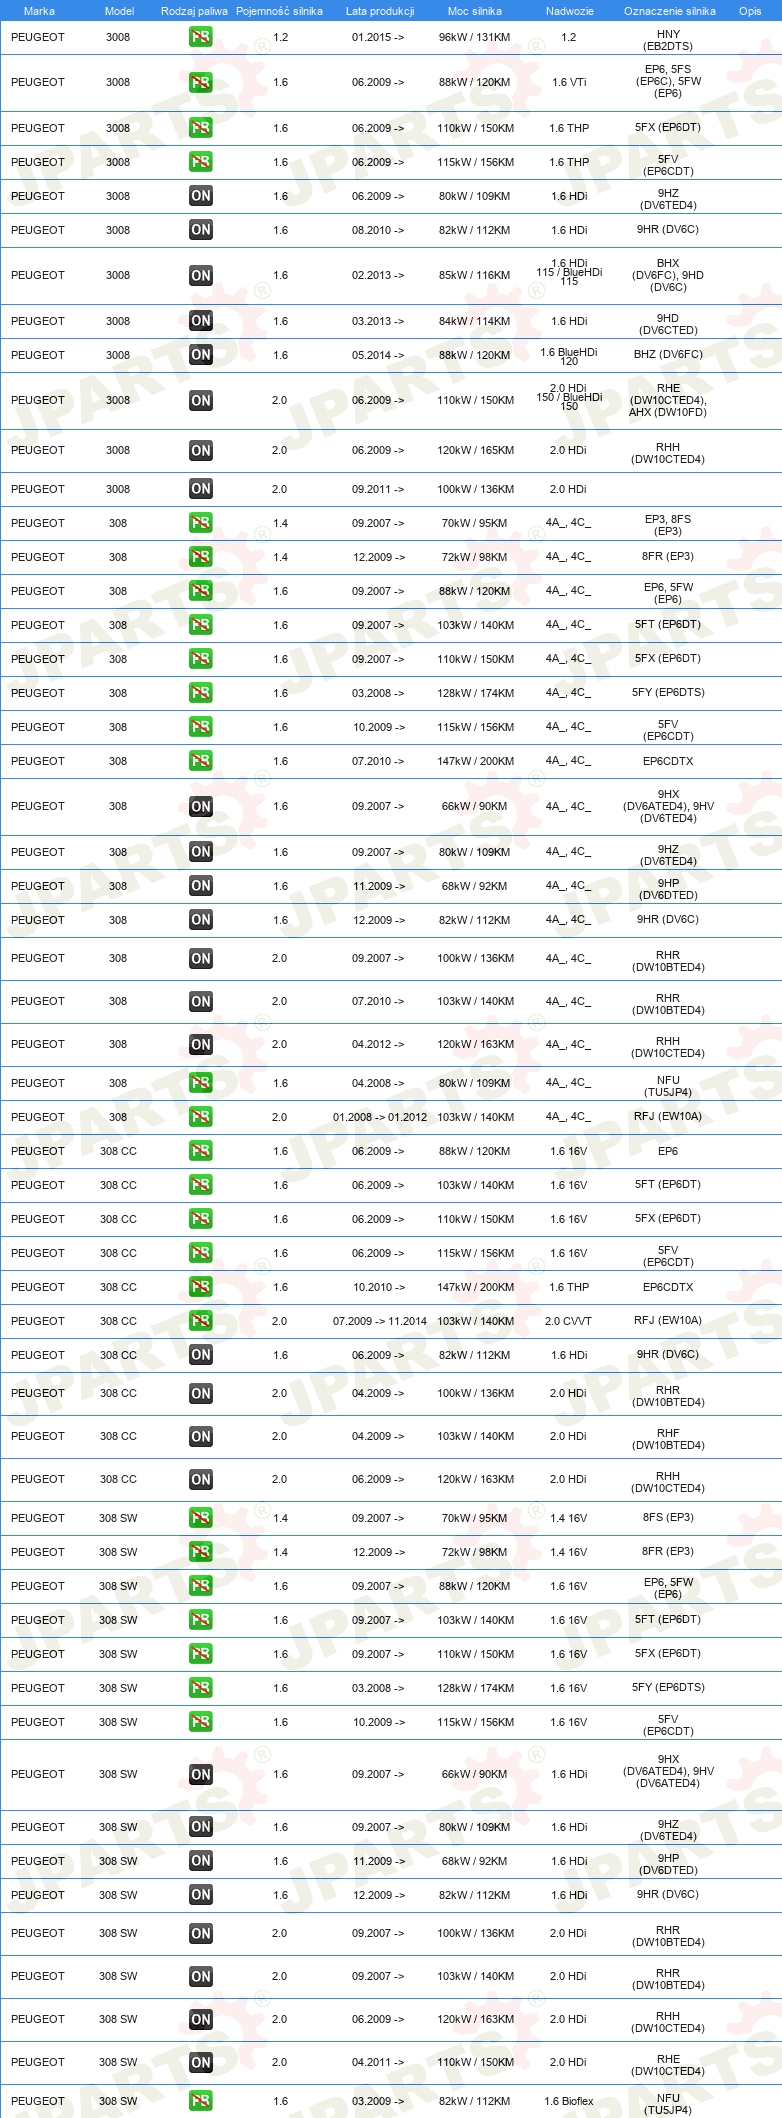Click the '02.2013 ->' production date cell

click(378, 275)
